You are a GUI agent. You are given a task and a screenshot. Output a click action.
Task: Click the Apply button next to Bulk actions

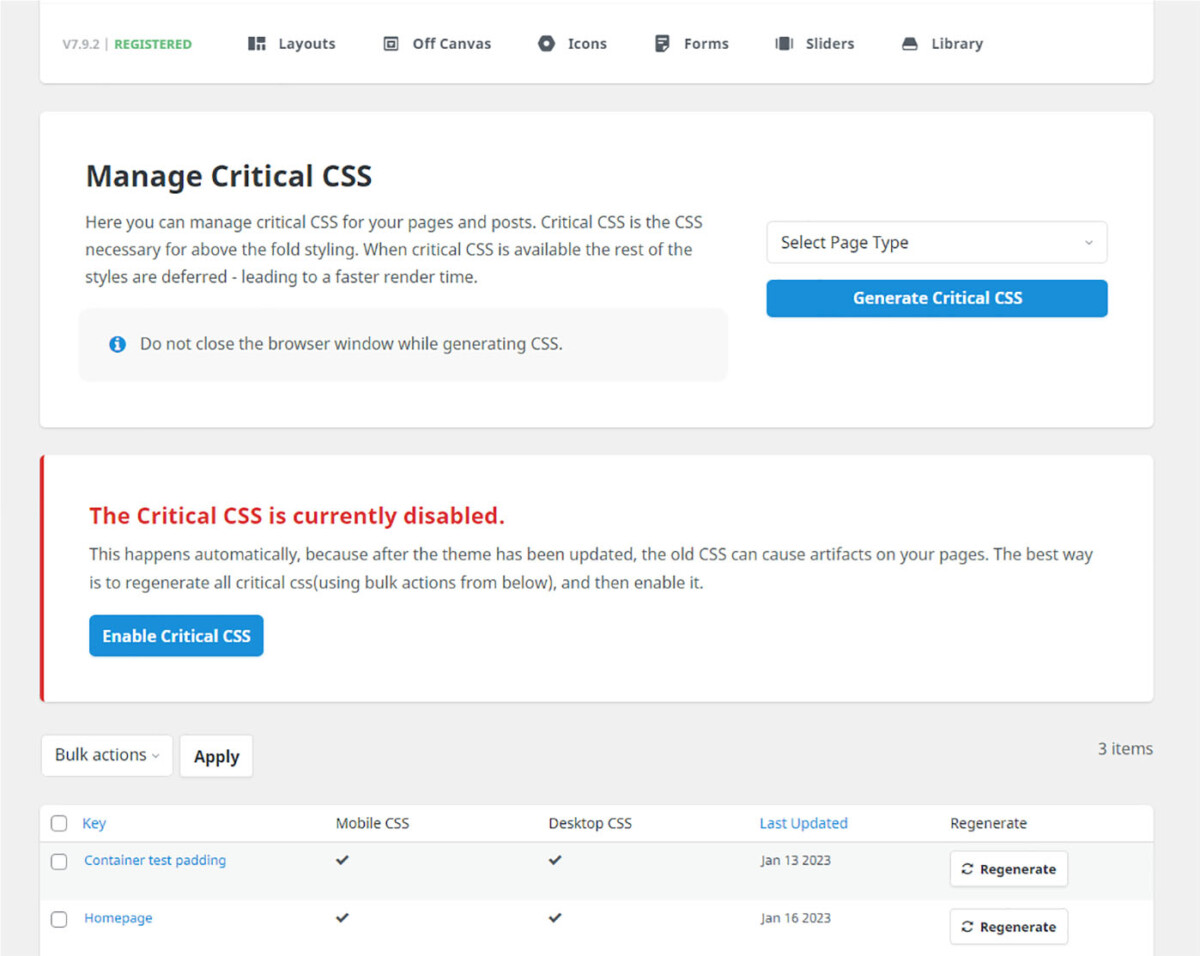[x=216, y=756]
